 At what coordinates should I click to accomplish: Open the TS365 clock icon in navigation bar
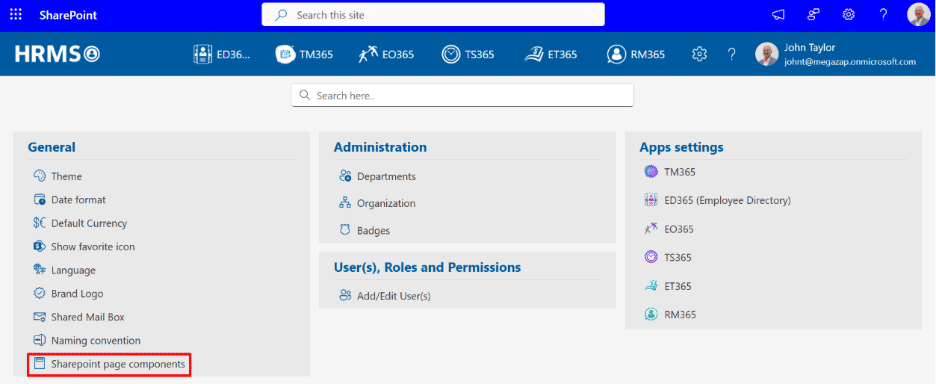coord(451,54)
